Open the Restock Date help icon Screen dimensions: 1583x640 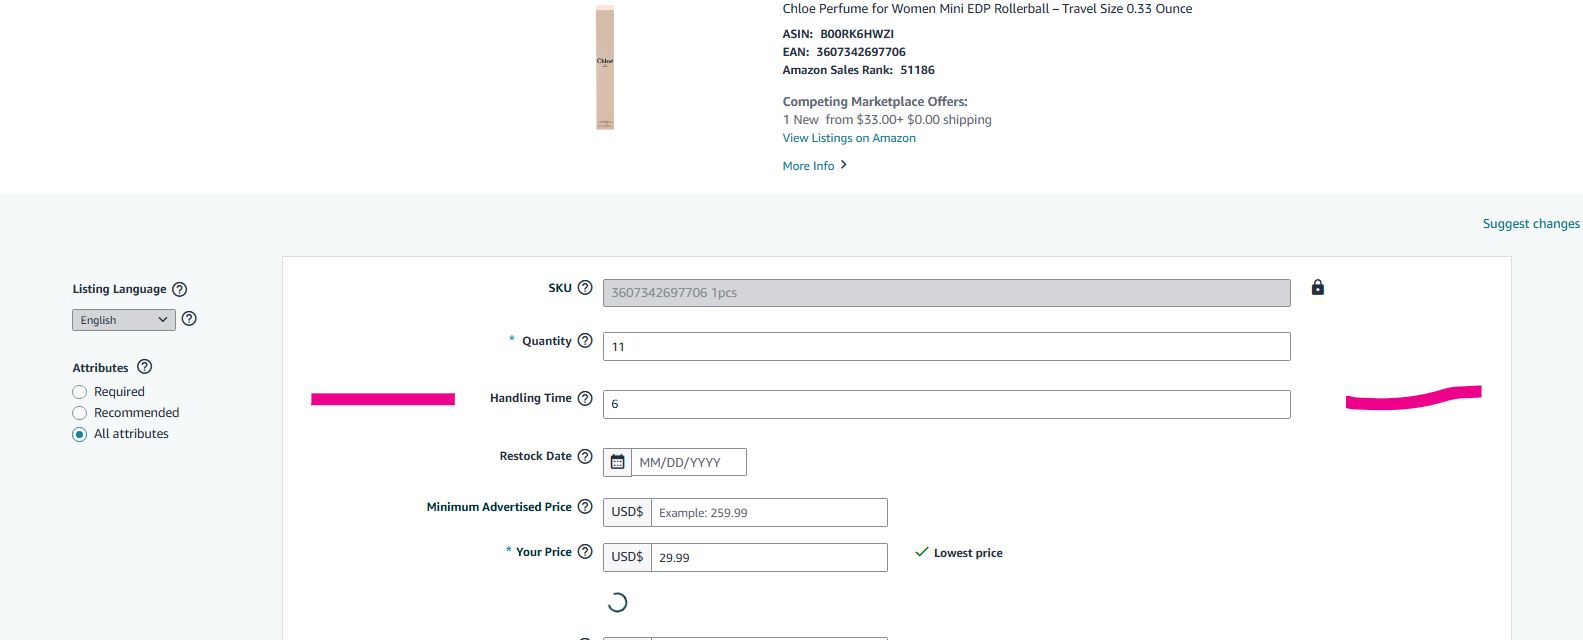click(585, 456)
